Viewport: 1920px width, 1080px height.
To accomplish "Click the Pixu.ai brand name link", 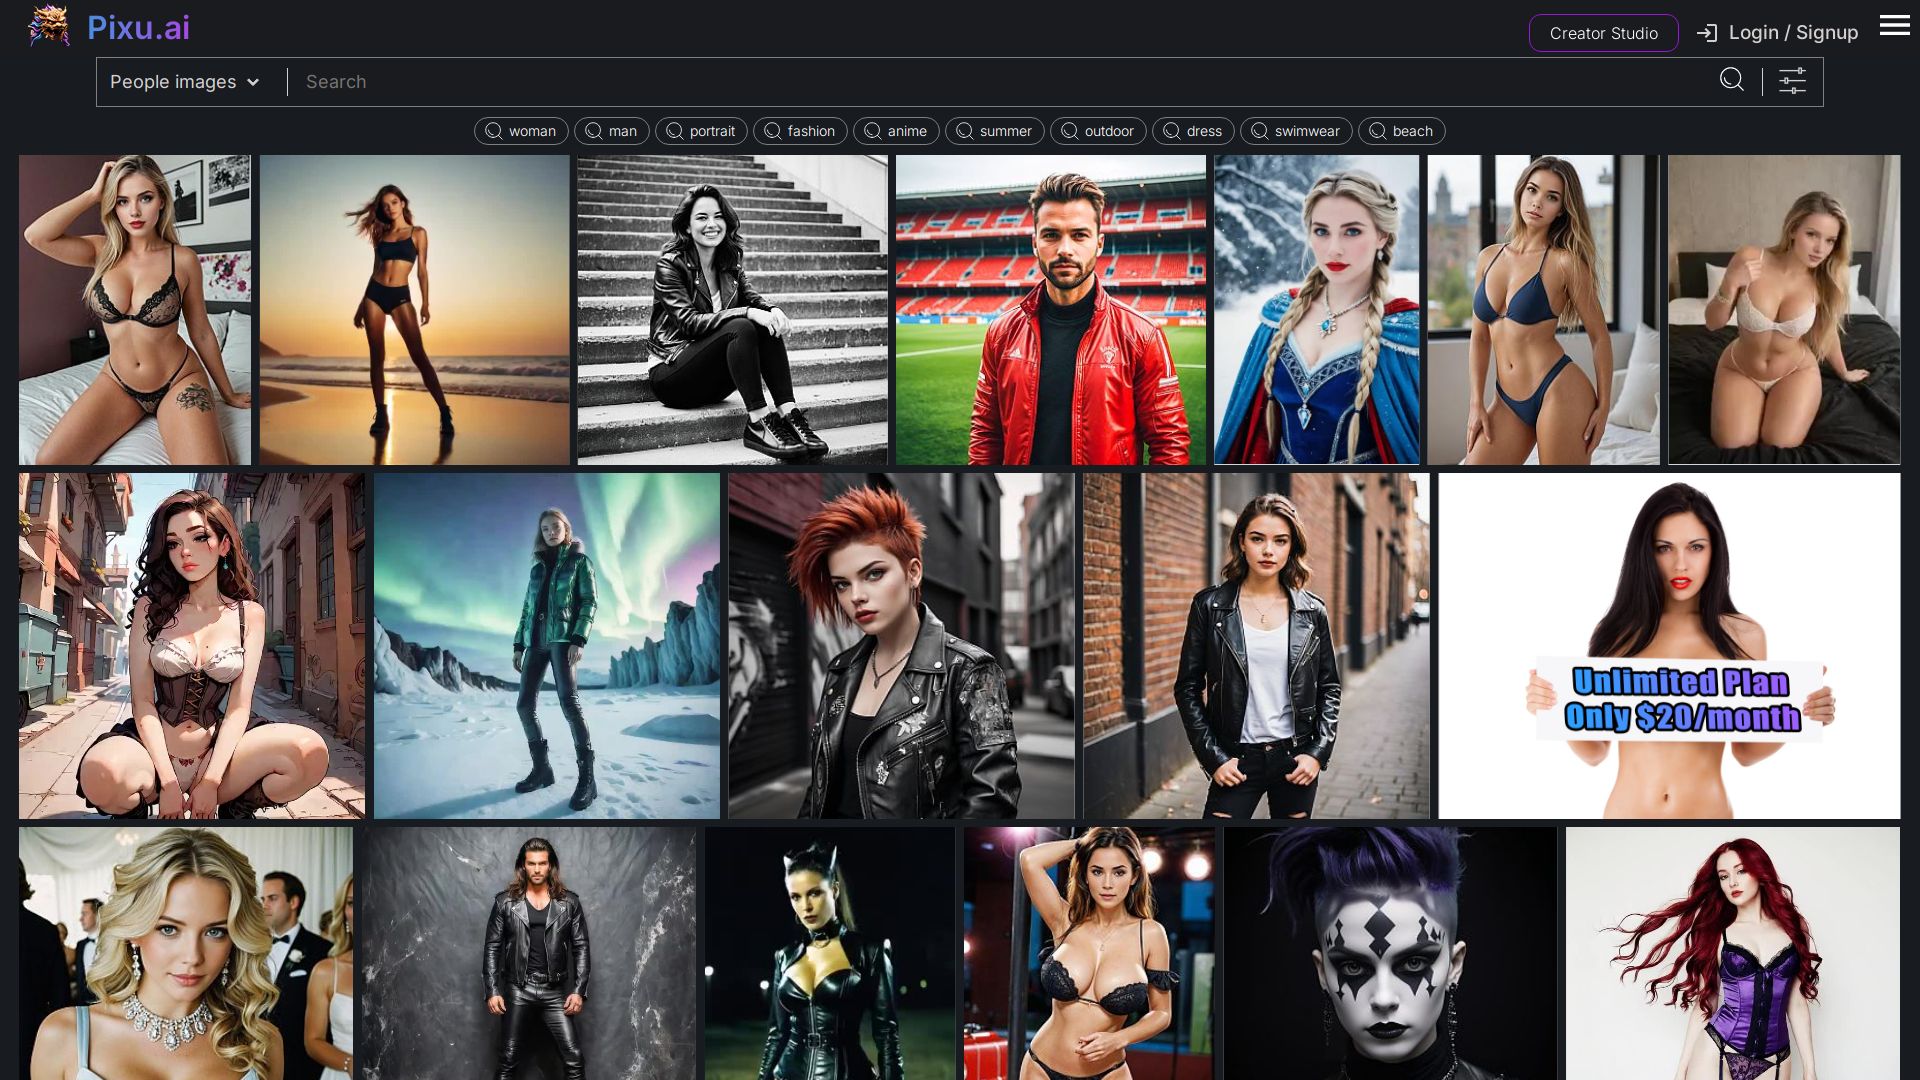I will click(138, 28).
